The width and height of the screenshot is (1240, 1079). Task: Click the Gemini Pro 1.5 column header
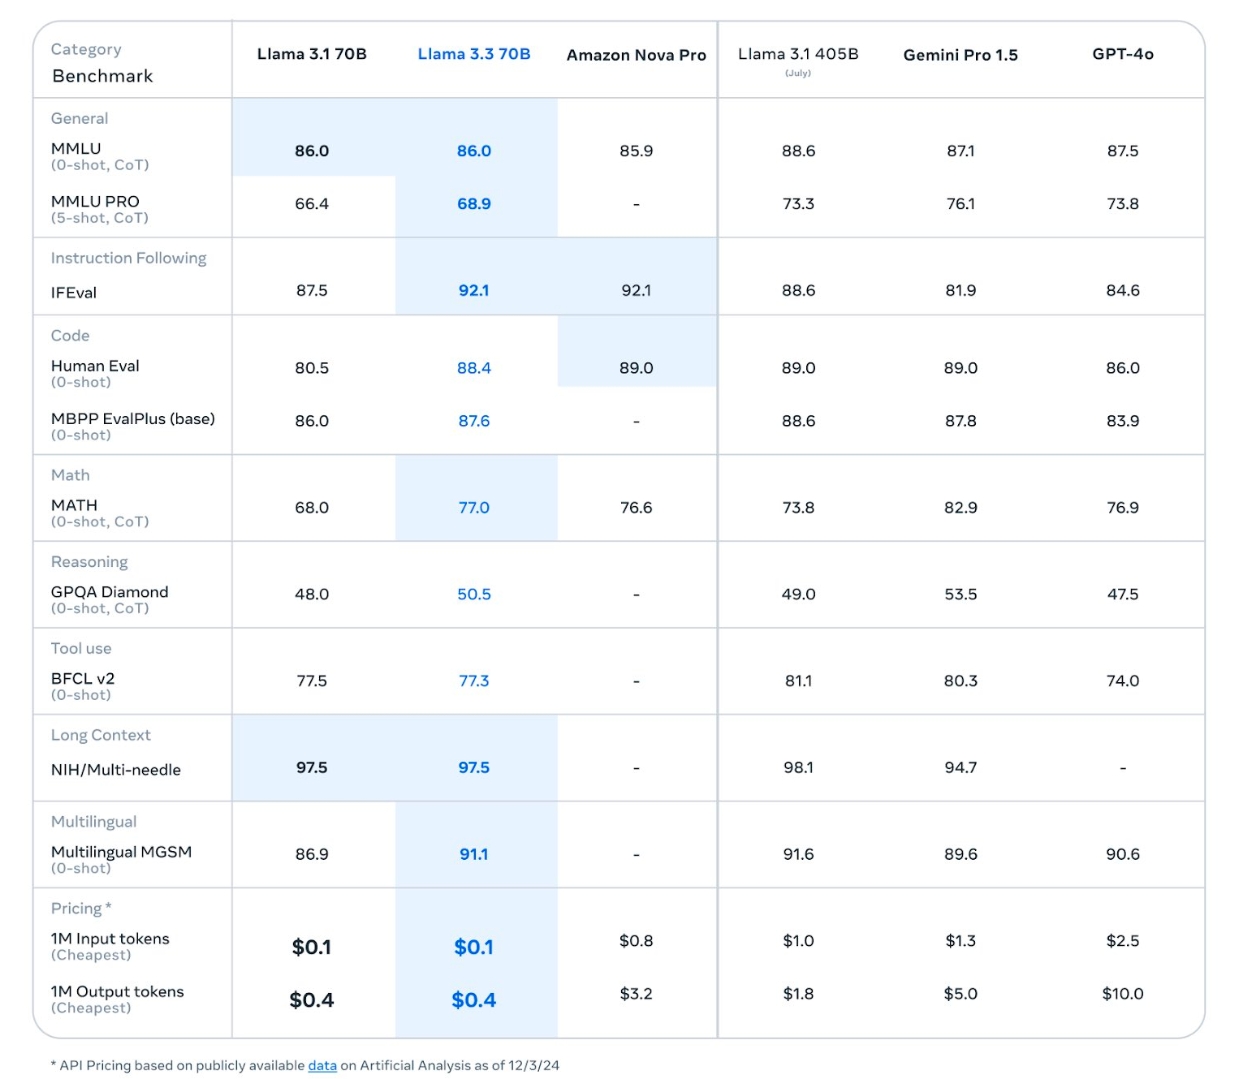pyautogui.click(x=960, y=55)
